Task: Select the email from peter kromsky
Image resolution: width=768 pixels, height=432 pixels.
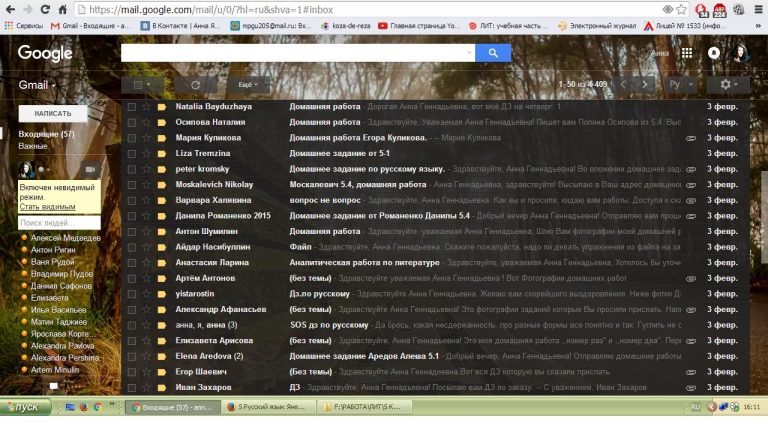Action: [x=131, y=169]
